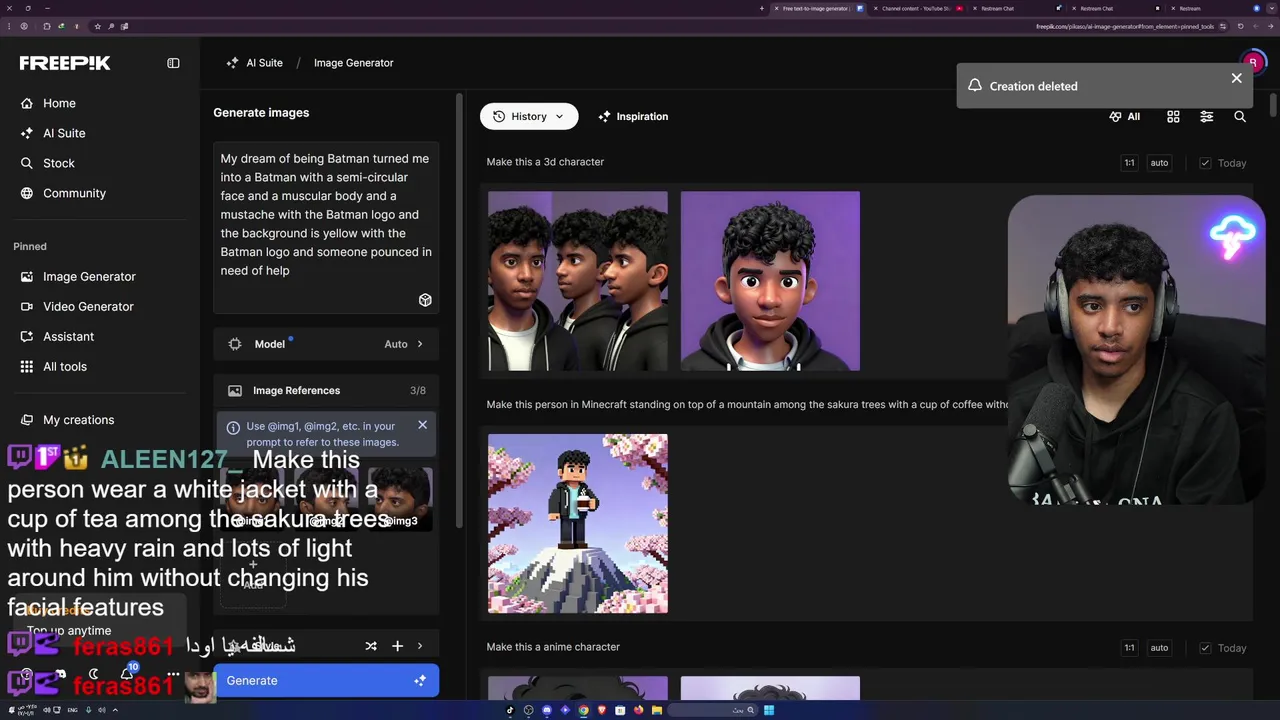Collapse the Freepik sidebar panel icon
Screen dimensions: 1280x720
tap(173, 63)
